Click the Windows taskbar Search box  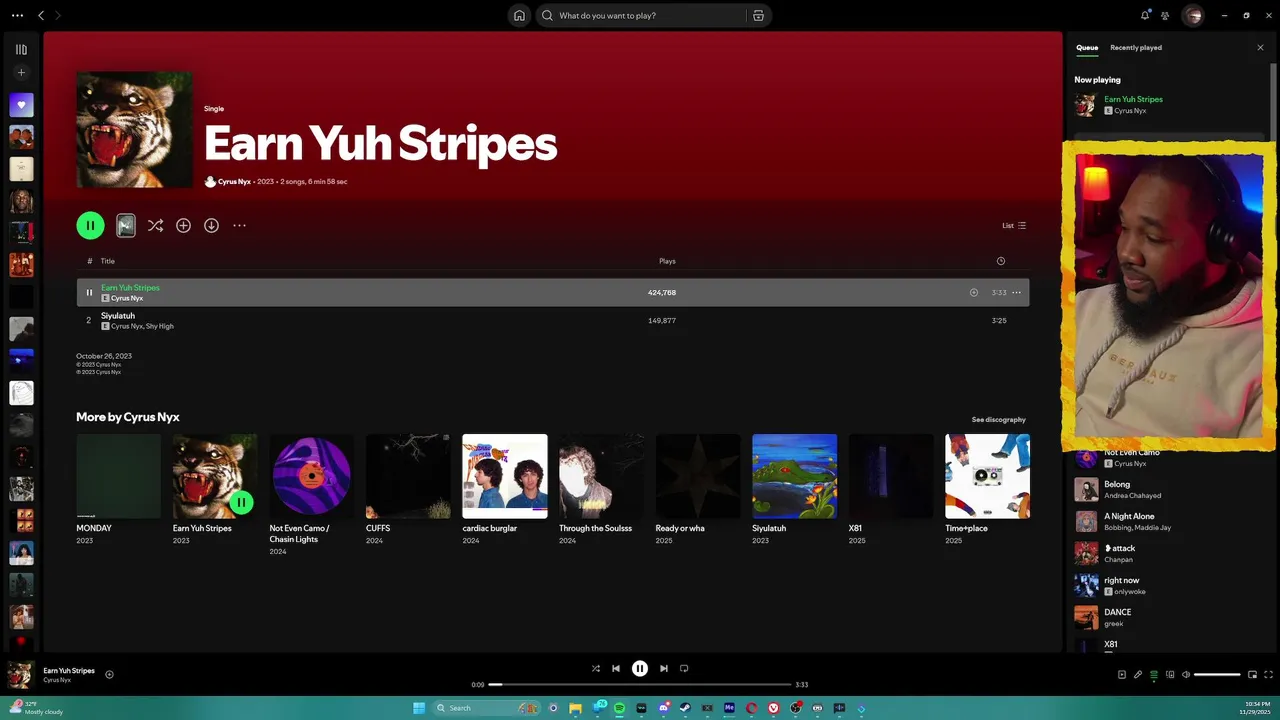[x=487, y=708]
